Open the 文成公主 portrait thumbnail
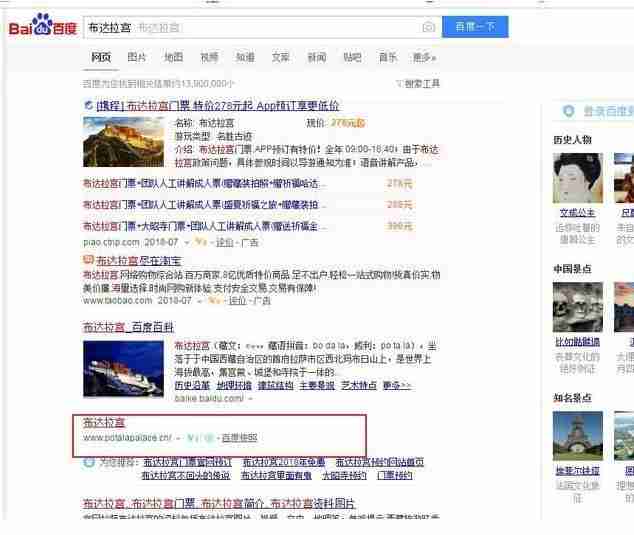The image size is (634, 535). [578, 178]
